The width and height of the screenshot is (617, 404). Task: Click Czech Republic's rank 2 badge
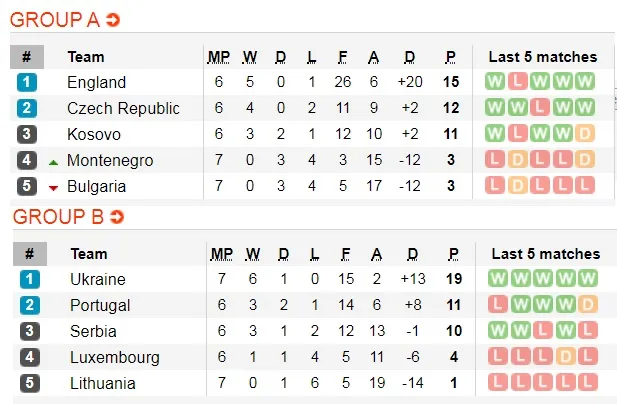pyautogui.click(x=27, y=108)
